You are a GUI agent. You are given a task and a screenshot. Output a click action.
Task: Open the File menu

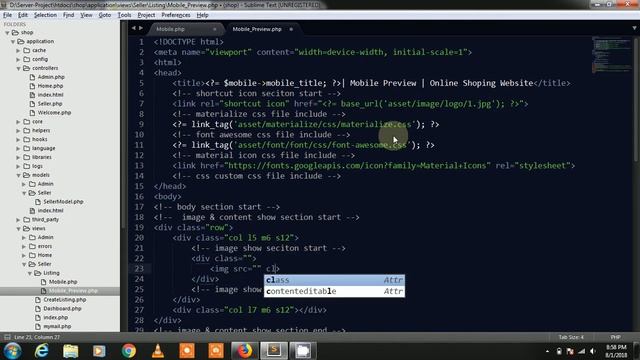7,15
